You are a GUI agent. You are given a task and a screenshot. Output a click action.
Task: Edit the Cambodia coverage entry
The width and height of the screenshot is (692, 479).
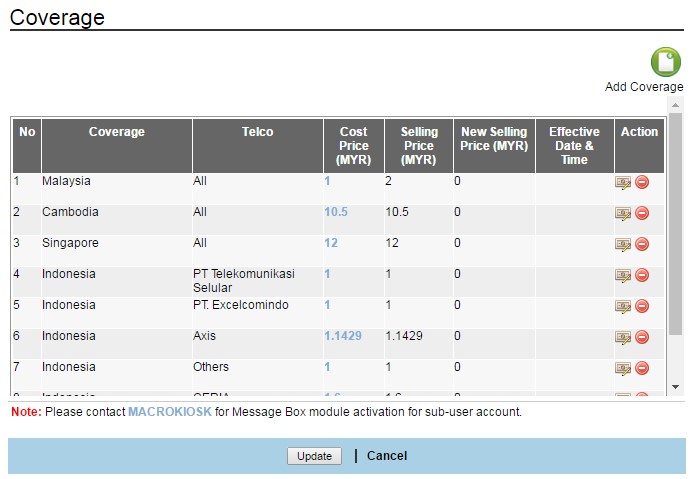tap(623, 213)
